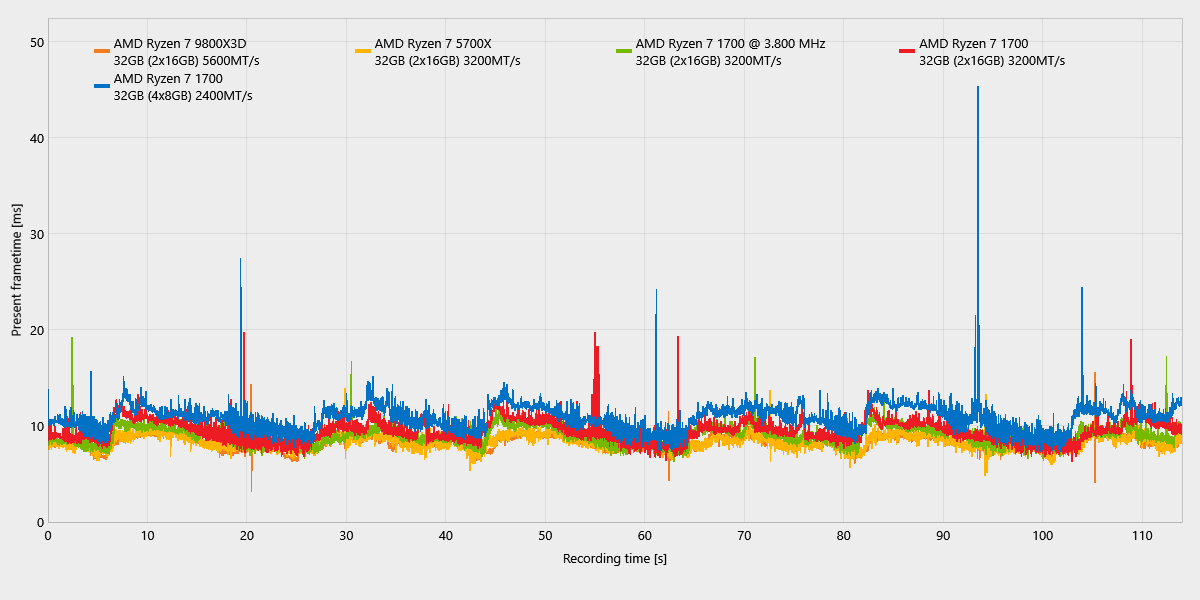Select the "32GB (2x16GB) 5600MT/s" legend text
Viewport: 1200px width, 600px height.
(187, 61)
